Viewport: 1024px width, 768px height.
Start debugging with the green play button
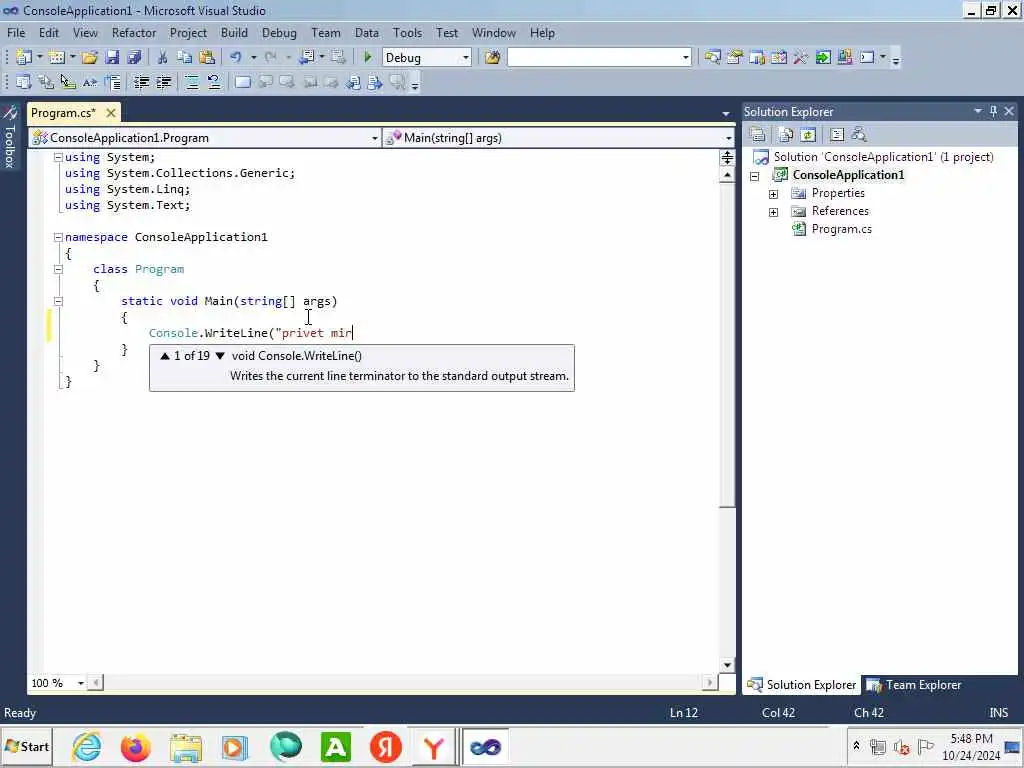tap(367, 57)
